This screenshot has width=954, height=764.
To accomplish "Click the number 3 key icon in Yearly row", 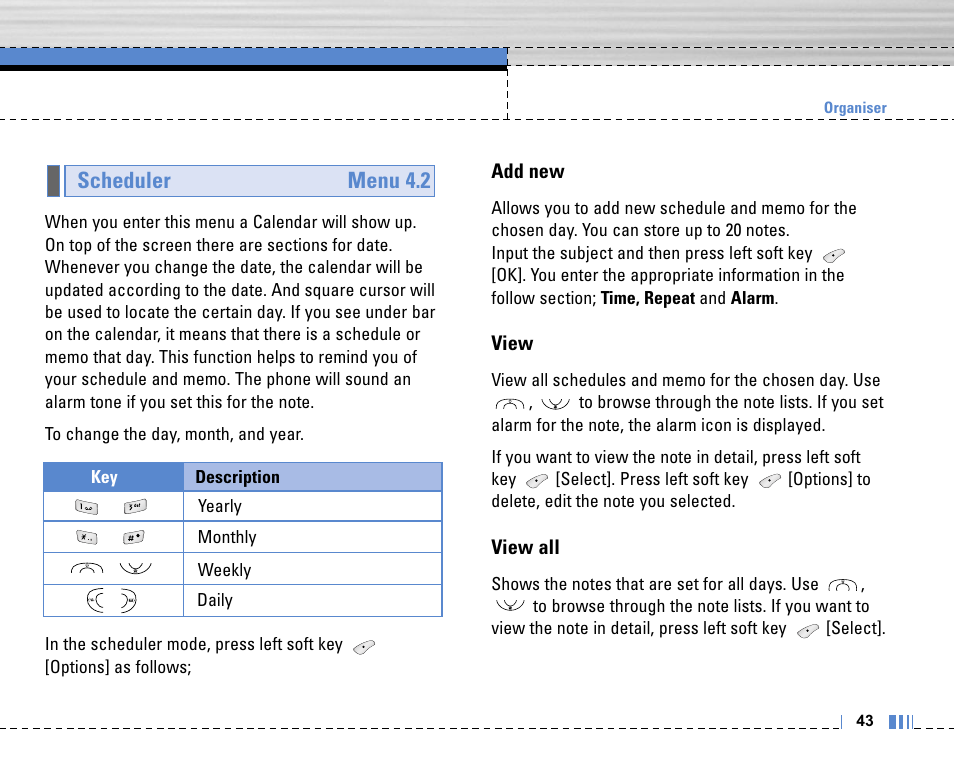I will click(135, 506).
